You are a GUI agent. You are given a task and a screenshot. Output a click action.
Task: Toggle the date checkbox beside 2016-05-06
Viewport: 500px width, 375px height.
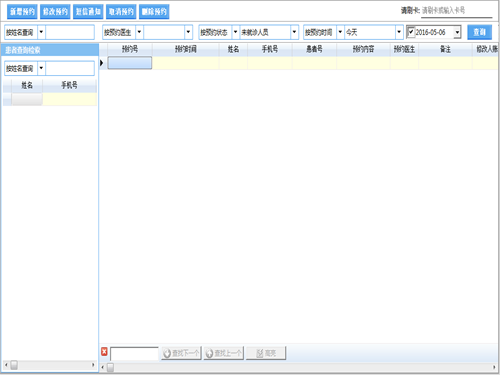click(x=411, y=32)
